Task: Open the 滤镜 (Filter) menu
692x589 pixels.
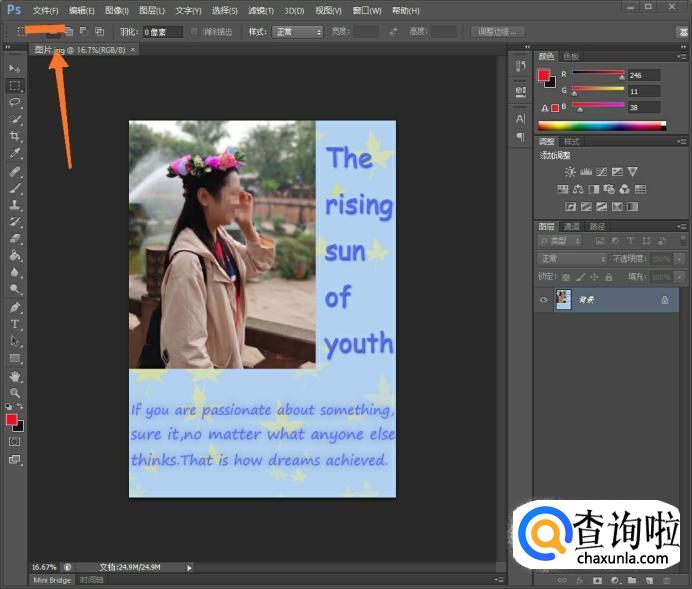Action: tap(260, 10)
